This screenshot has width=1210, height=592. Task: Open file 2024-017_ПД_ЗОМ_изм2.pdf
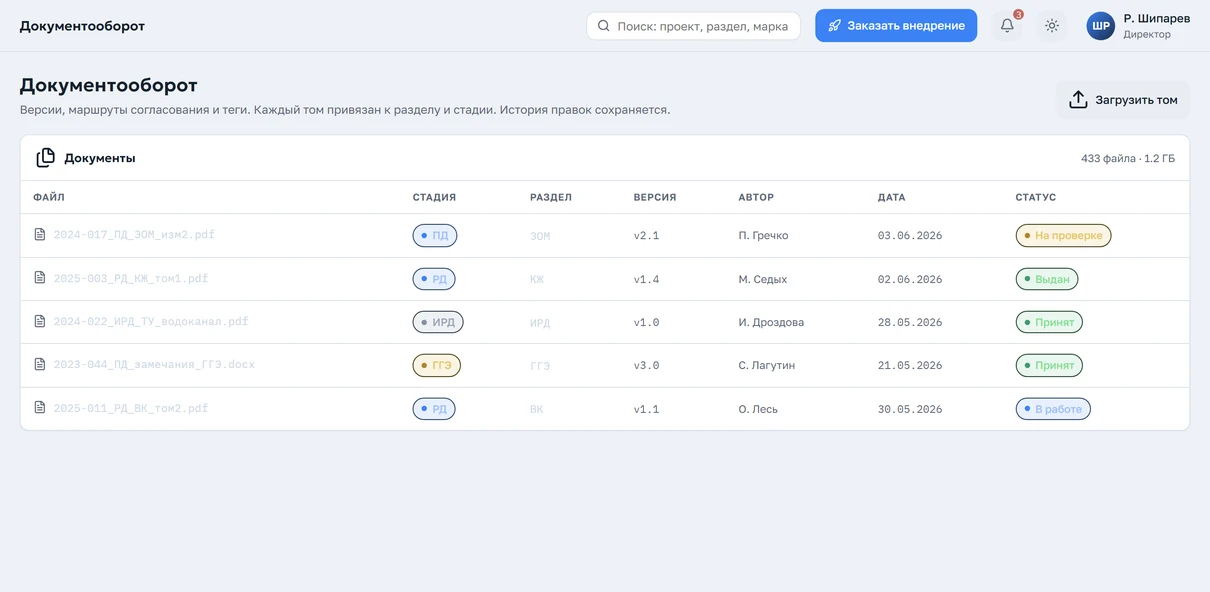(134, 235)
